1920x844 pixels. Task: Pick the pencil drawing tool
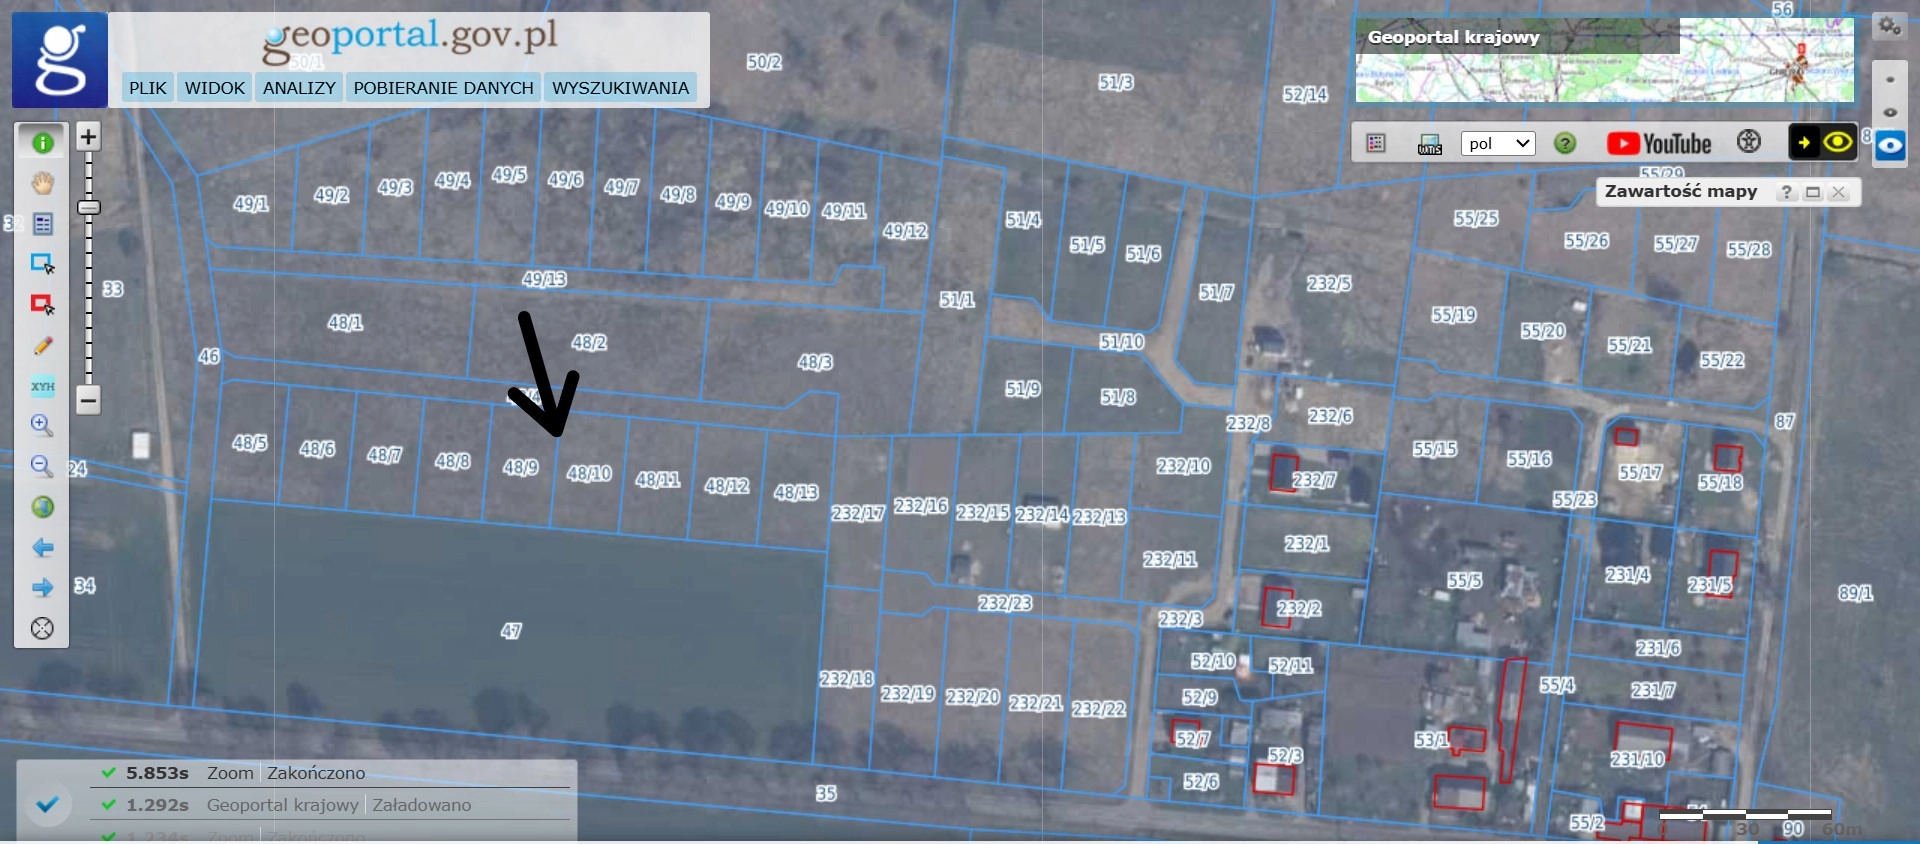tap(42, 346)
